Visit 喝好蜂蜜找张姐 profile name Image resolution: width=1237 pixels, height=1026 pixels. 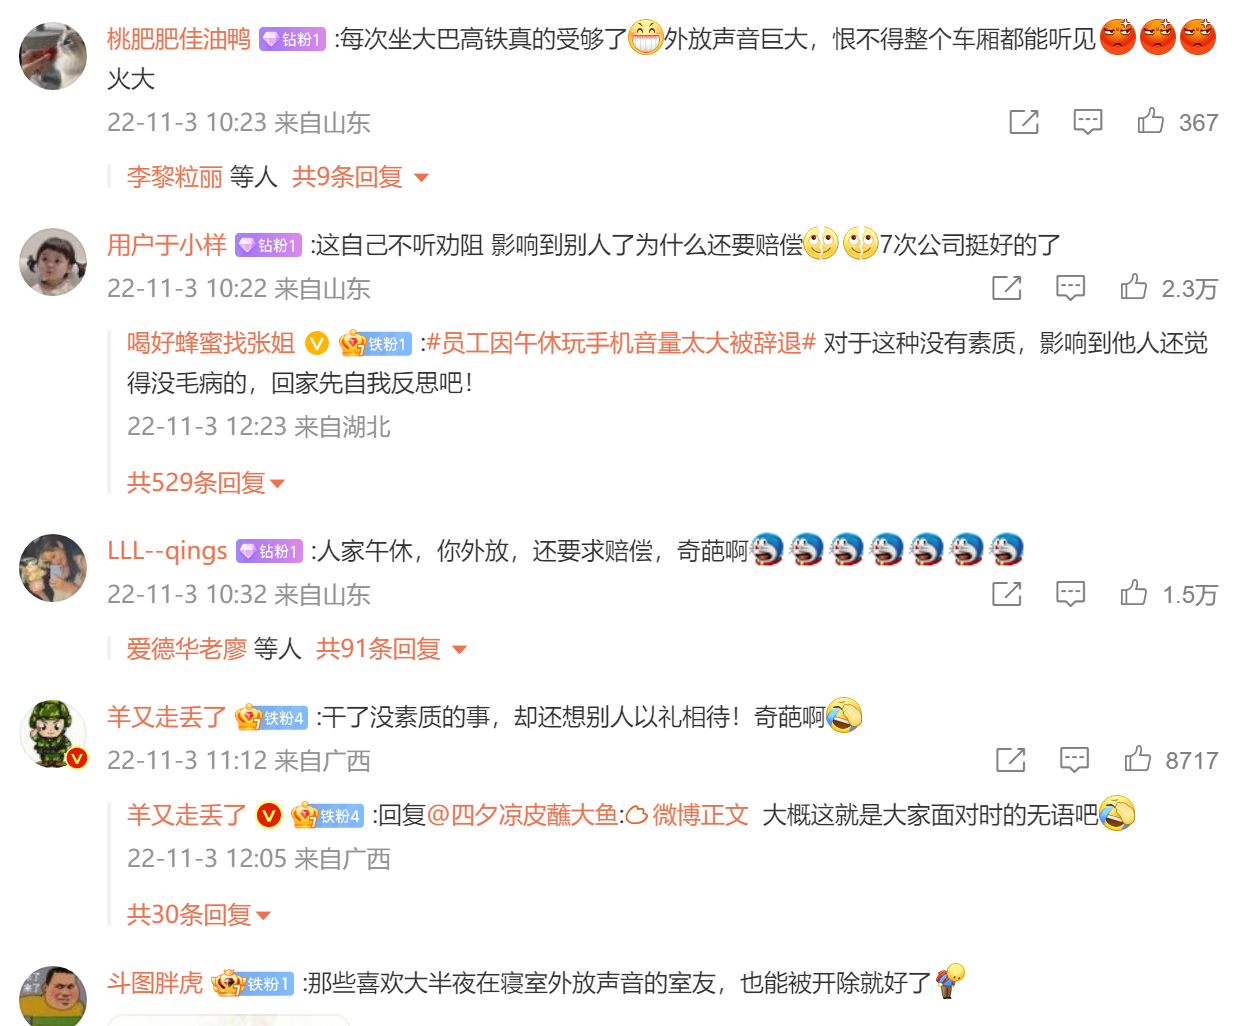[x=210, y=343]
